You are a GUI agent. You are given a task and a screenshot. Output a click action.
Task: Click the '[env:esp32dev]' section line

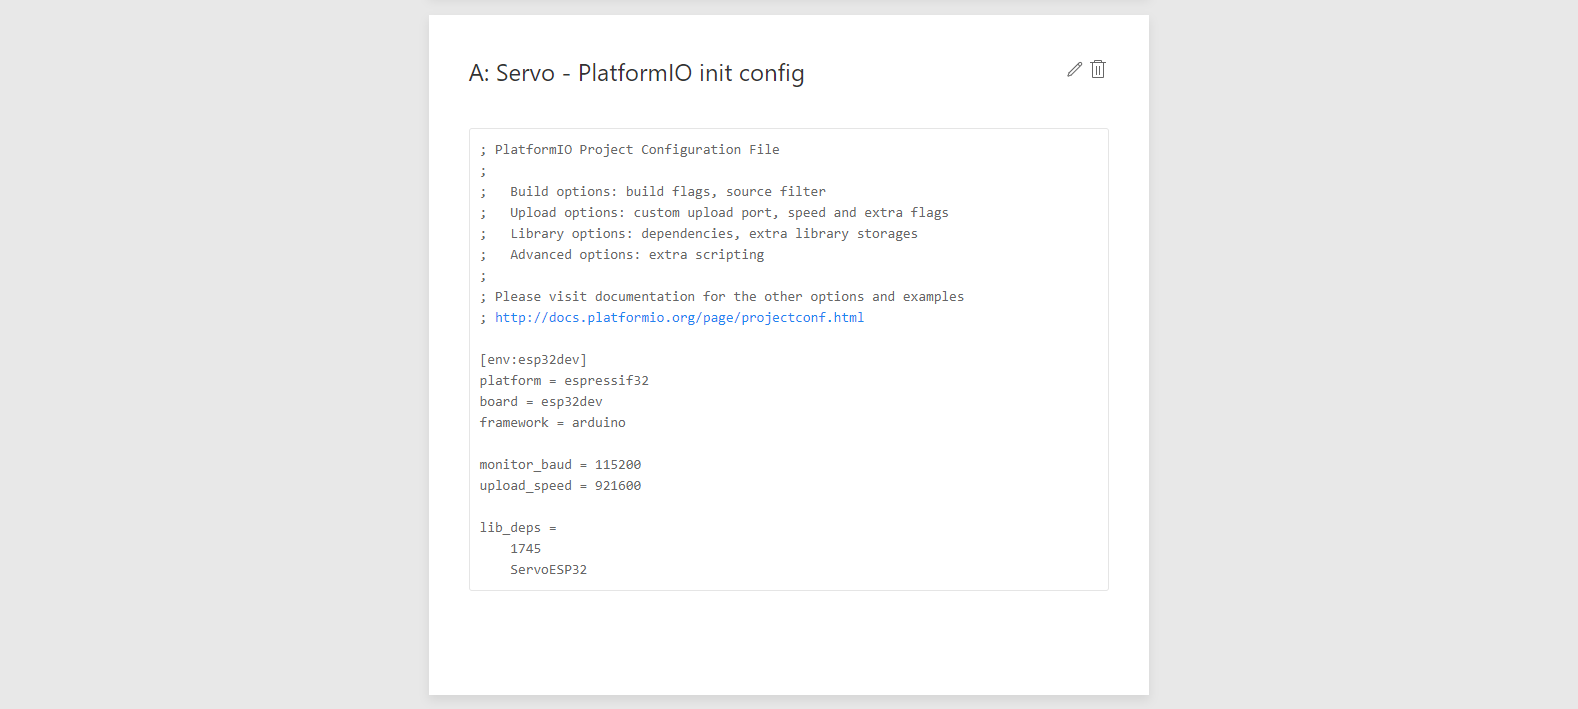coord(533,359)
